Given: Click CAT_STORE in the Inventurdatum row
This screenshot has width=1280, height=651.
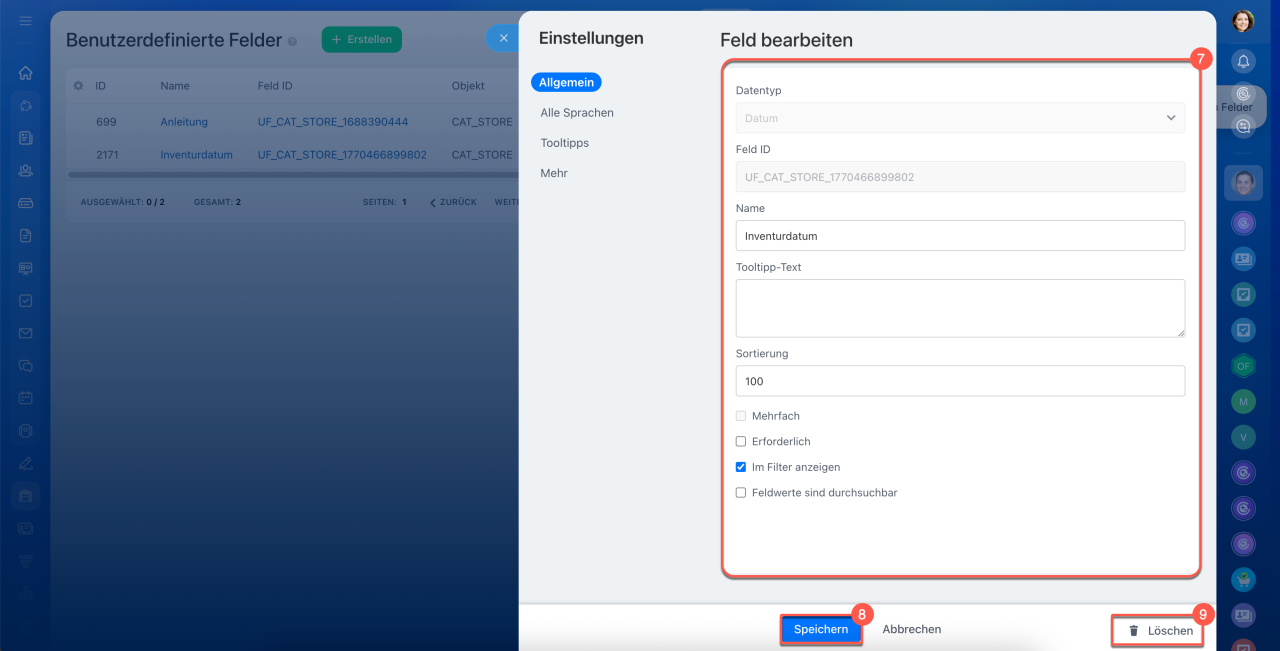Looking at the screenshot, I should [482, 155].
